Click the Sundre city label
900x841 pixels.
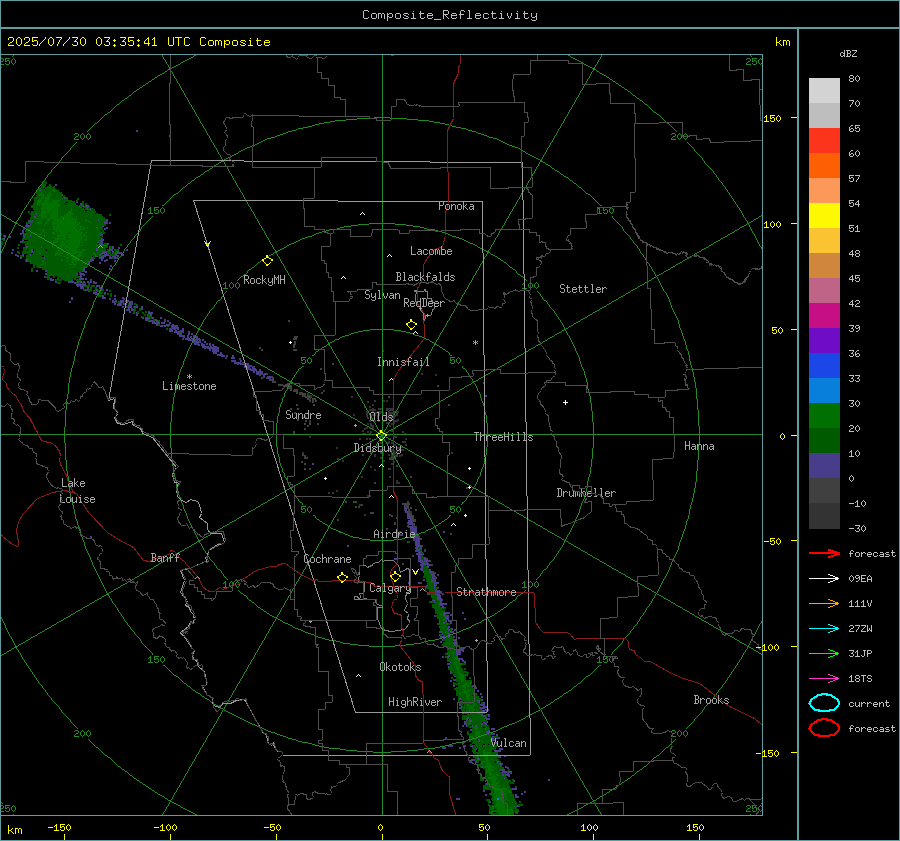303,414
